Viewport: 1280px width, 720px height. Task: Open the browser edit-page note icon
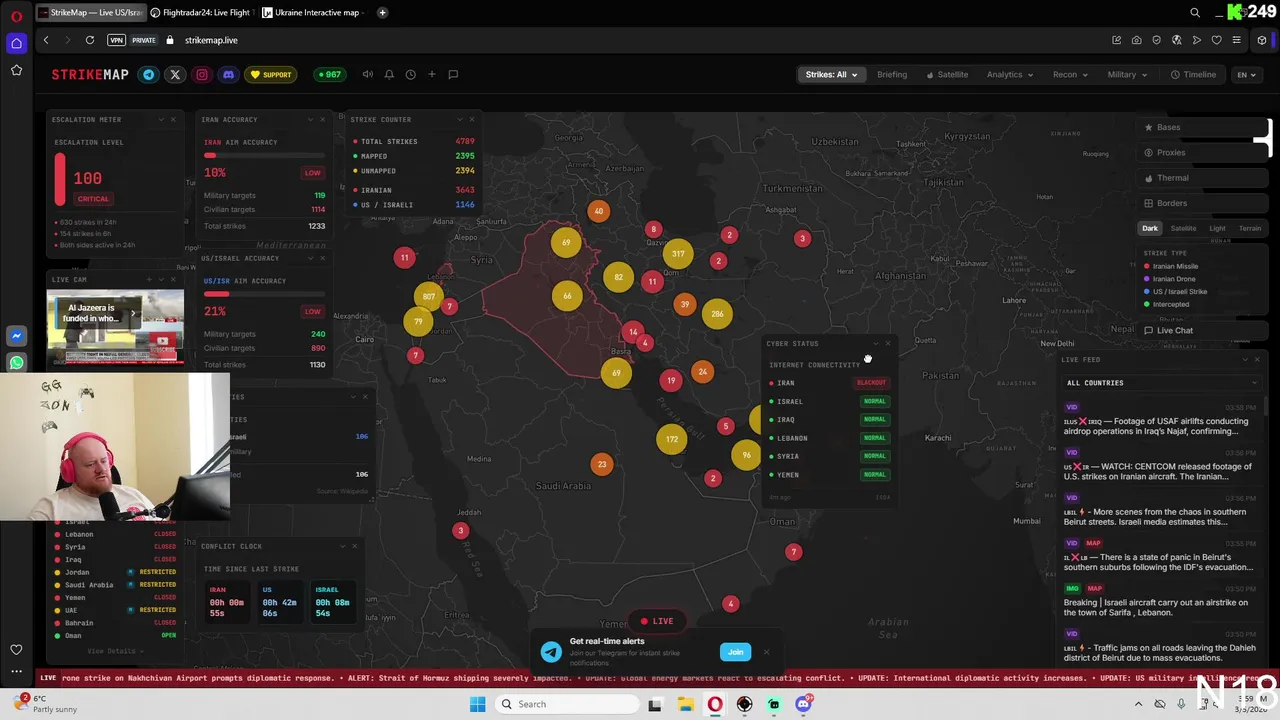1116,40
